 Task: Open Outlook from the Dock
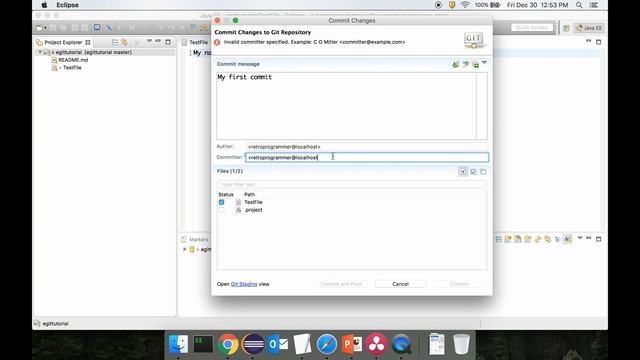click(278, 344)
